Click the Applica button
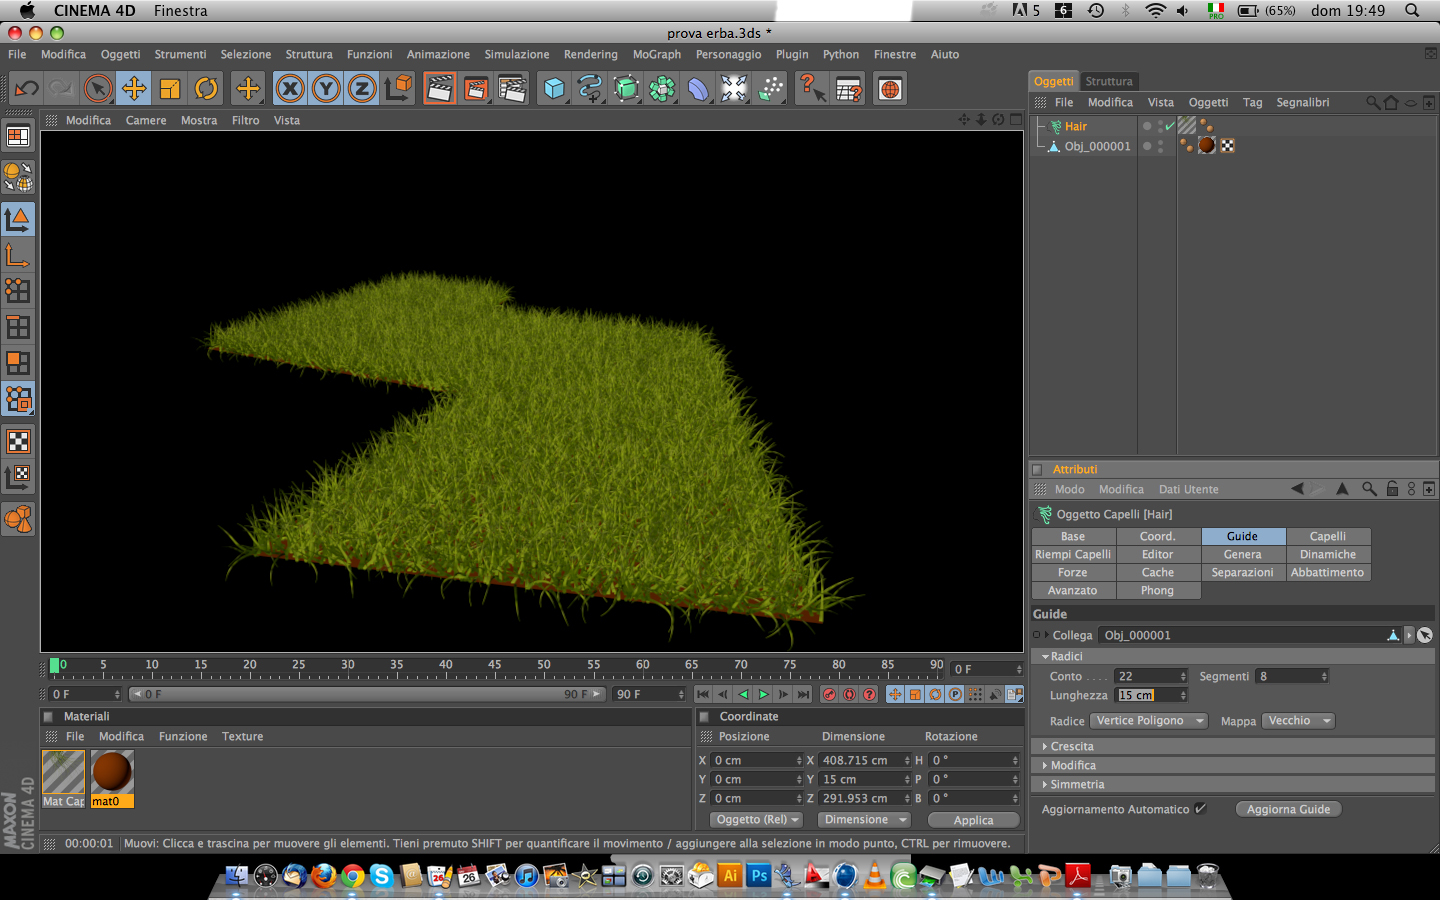The height and width of the screenshot is (900, 1440). tap(973, 820)
